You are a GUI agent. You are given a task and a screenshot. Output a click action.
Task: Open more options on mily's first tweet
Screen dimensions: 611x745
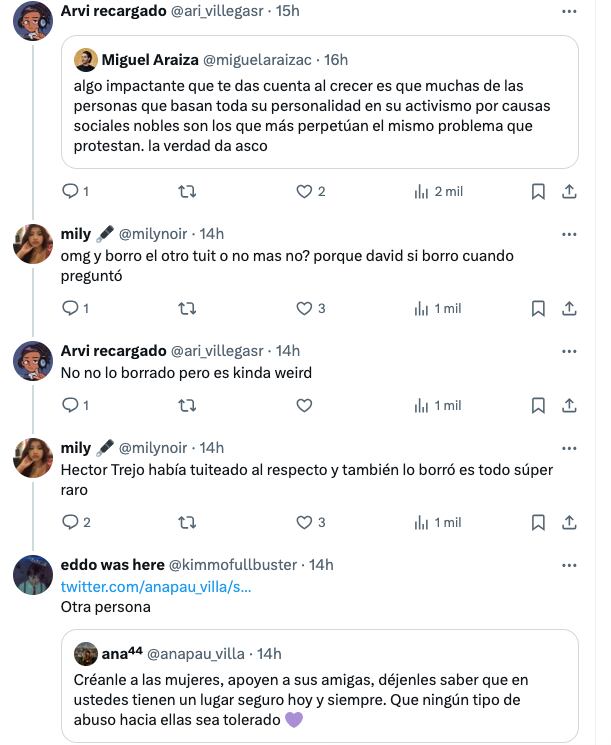[569, 234]
